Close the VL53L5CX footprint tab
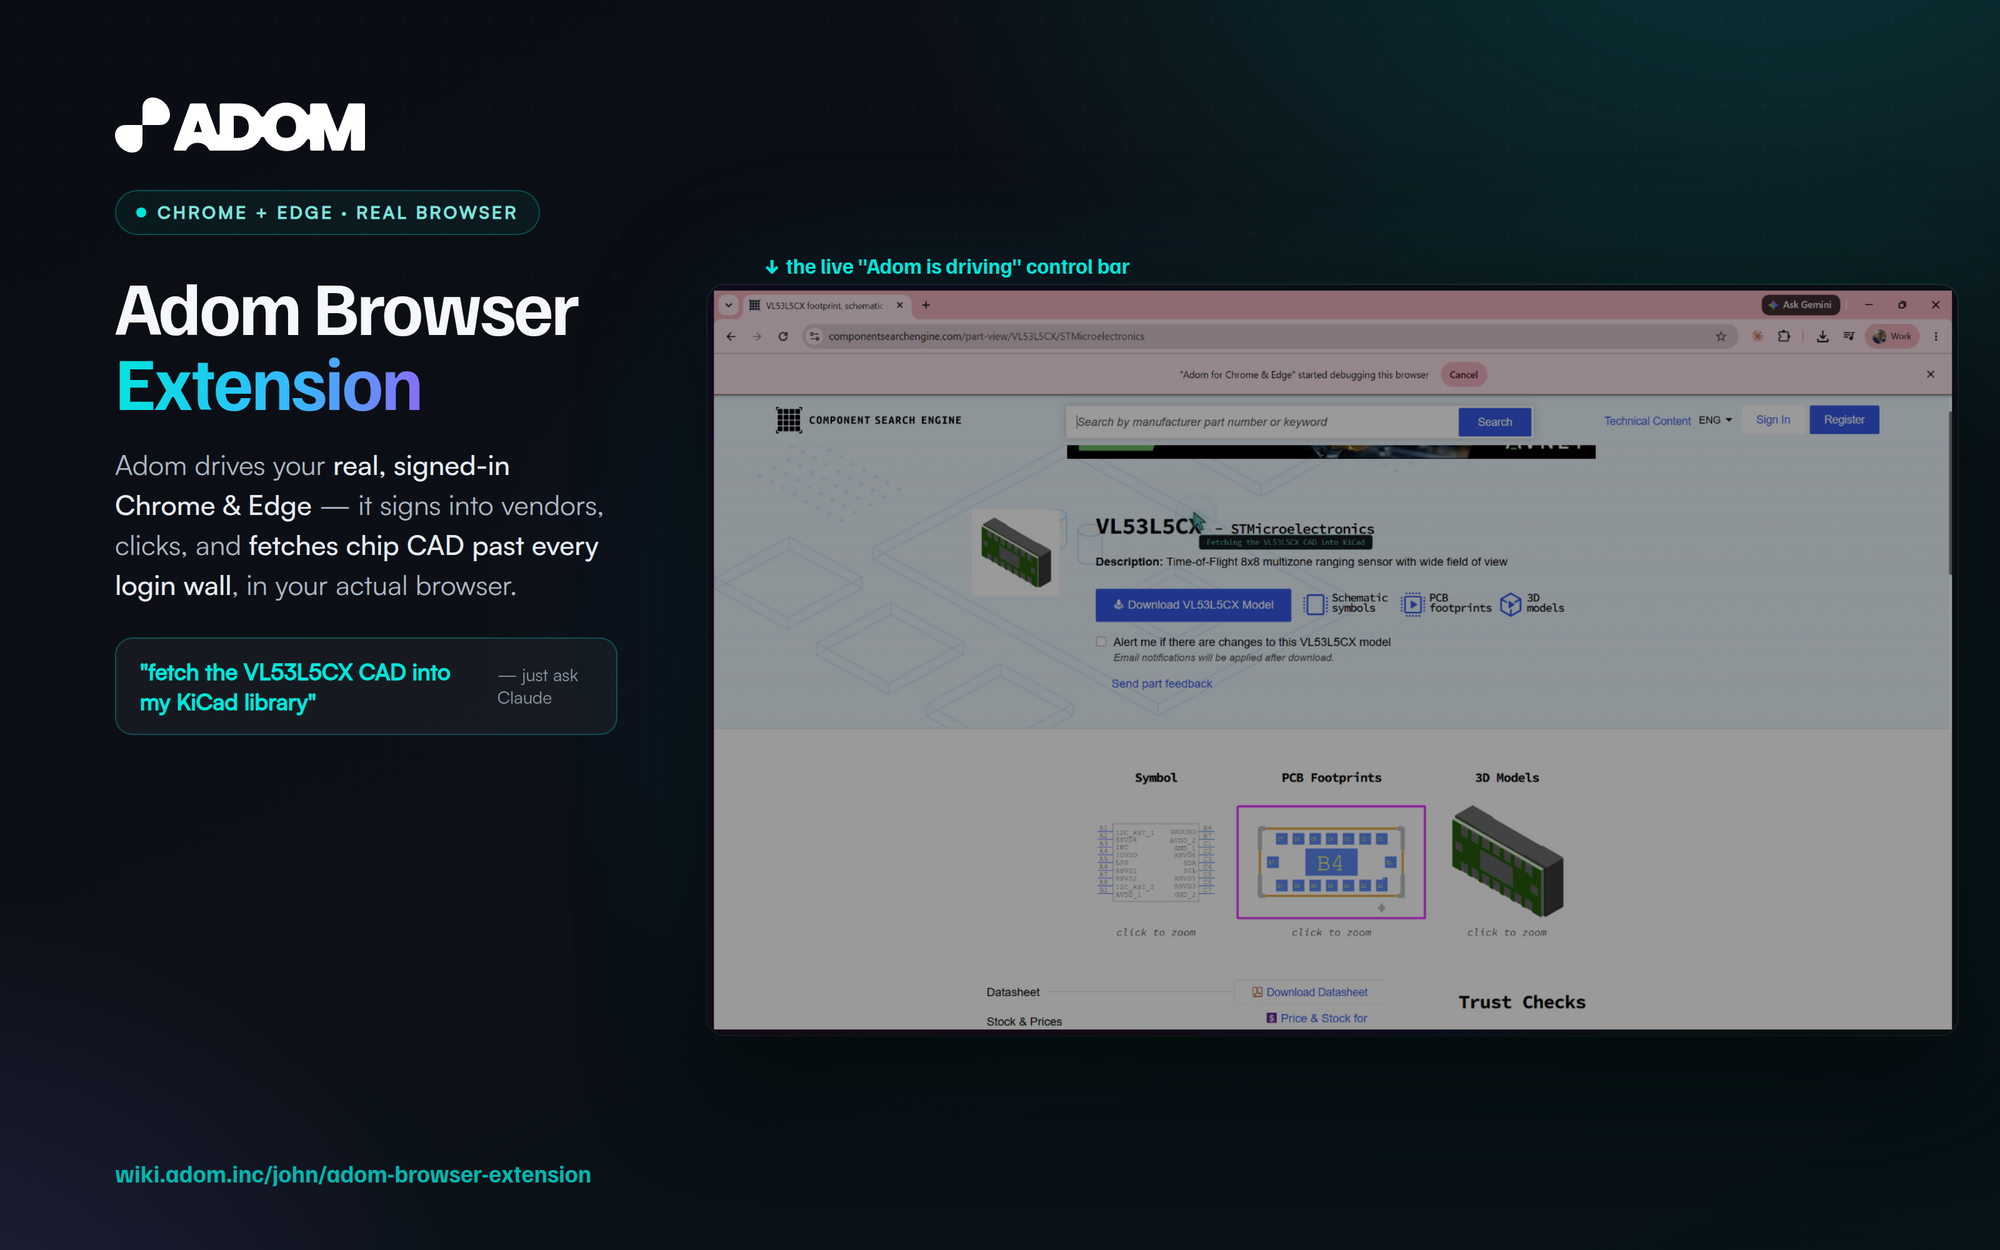Image resolution: width=2000 pixels, height=1250 pixels. [x=900, y=306]
